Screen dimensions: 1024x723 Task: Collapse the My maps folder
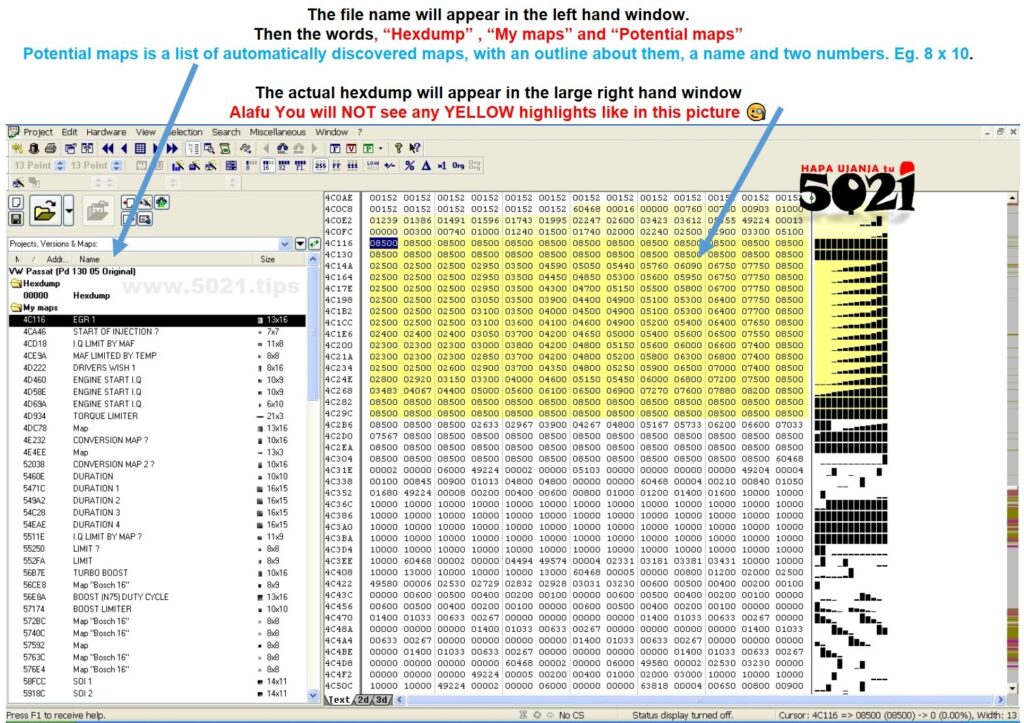[17, 308]
